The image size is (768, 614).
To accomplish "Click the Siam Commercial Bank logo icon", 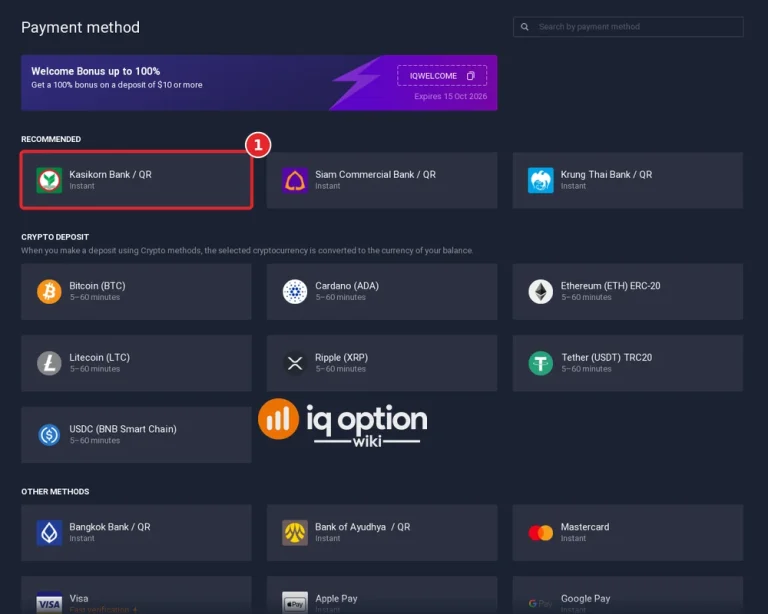I will click(295, 180).
